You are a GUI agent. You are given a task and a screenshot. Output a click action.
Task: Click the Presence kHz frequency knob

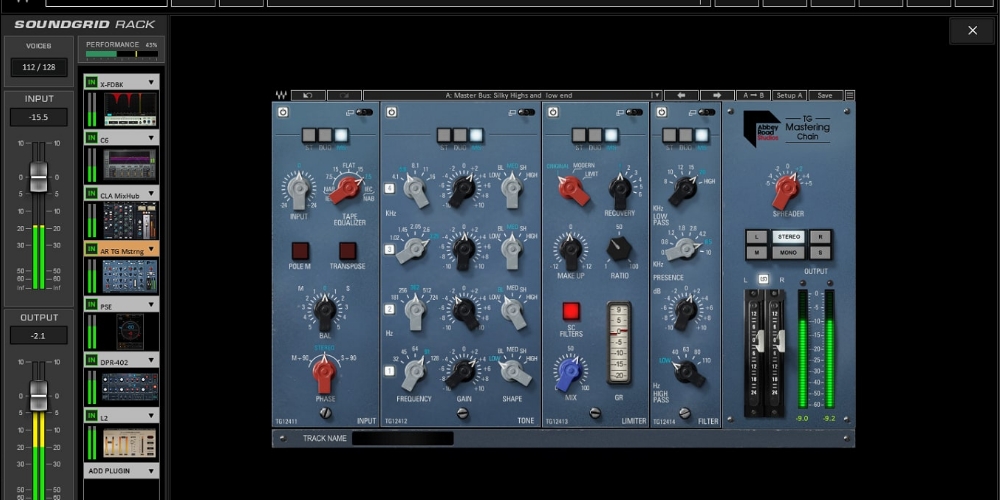(683, 249)
